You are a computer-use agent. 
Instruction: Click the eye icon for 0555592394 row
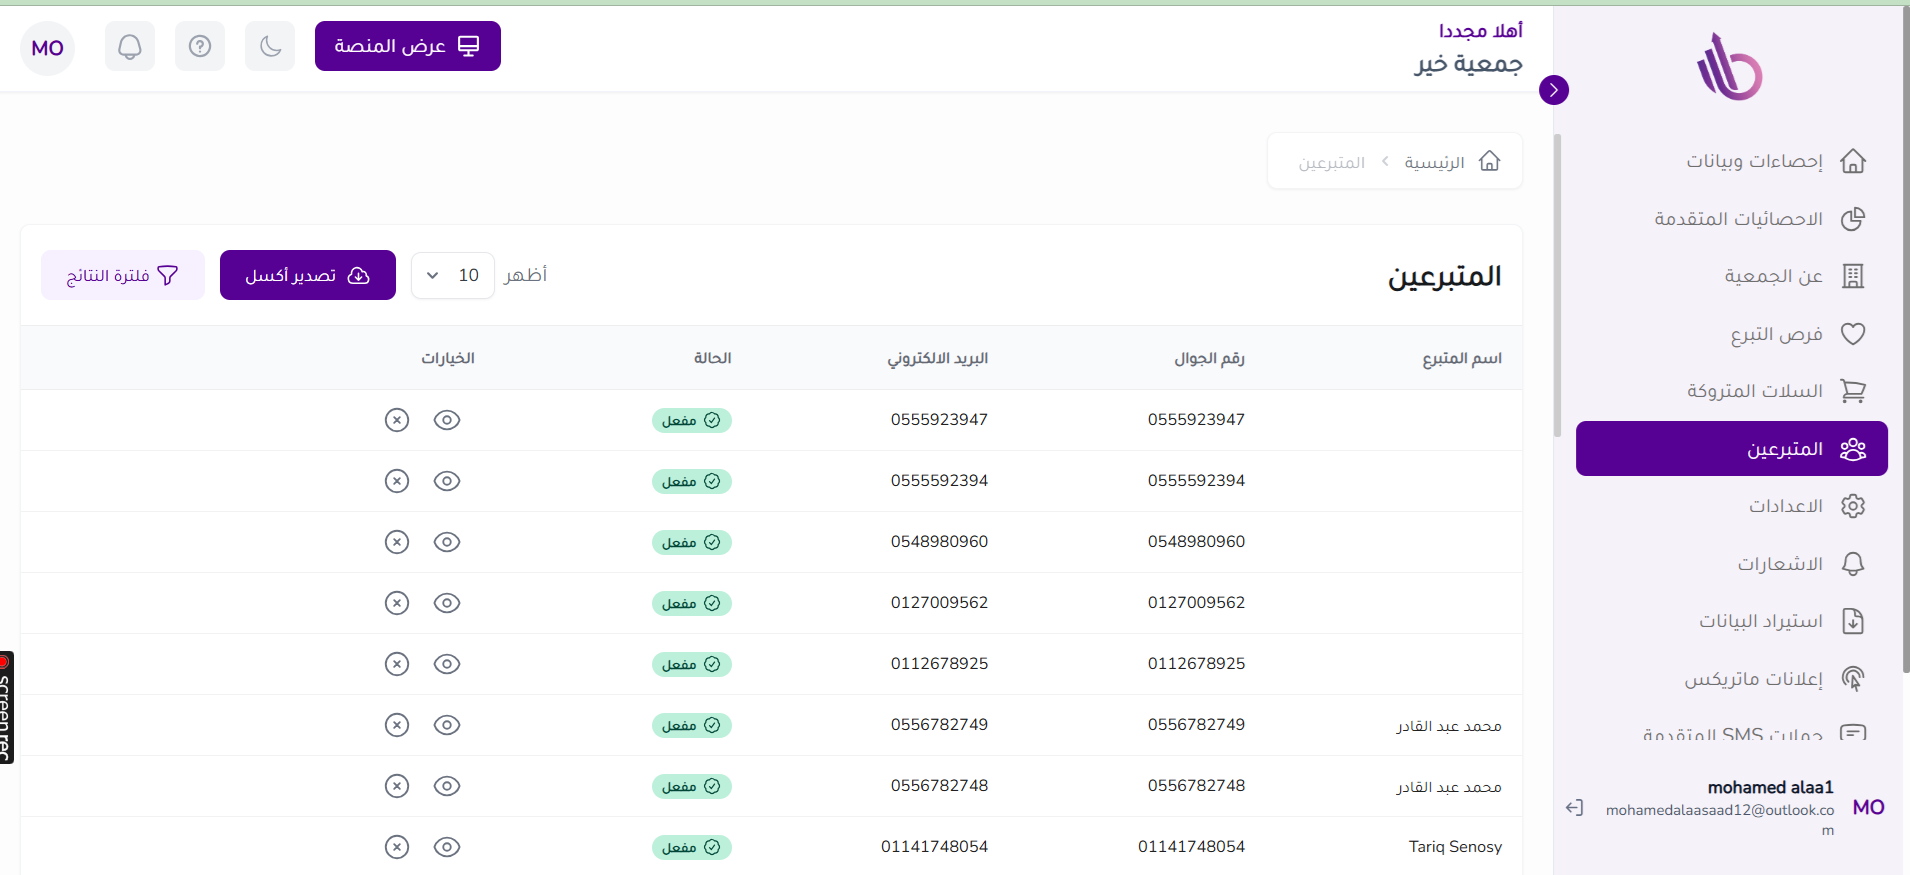(x=447, y=481)
